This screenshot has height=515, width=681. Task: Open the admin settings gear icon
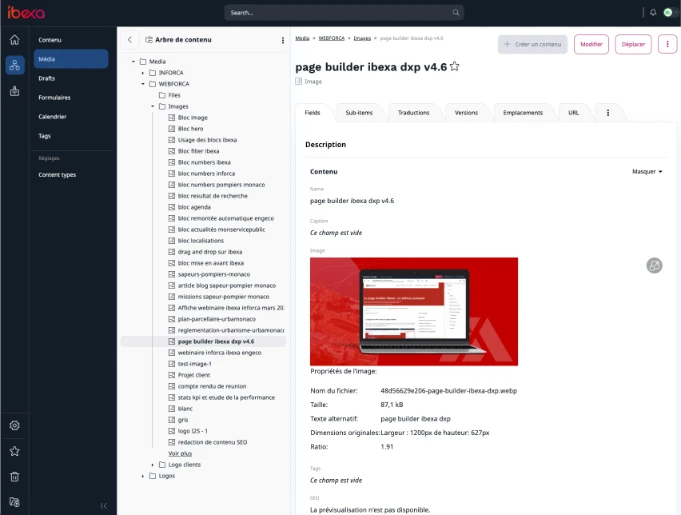(x=14, y=426)
